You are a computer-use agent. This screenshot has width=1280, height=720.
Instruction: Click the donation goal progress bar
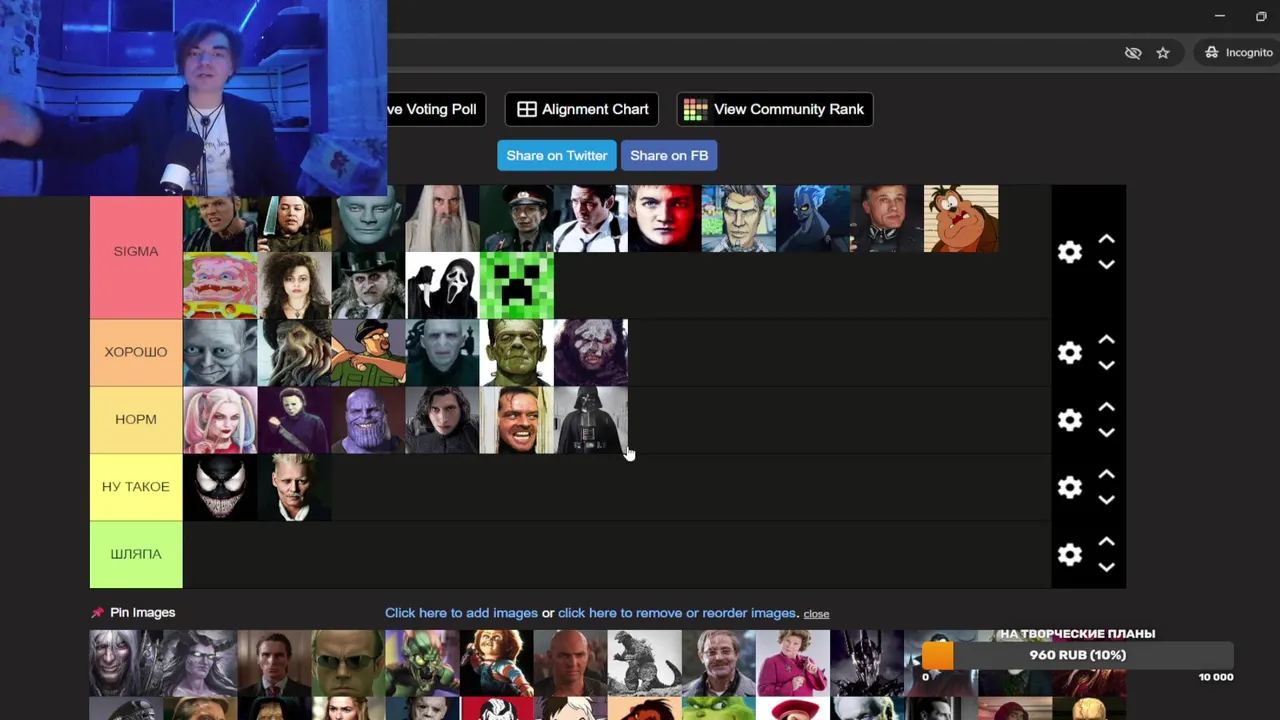(1078, 655)
